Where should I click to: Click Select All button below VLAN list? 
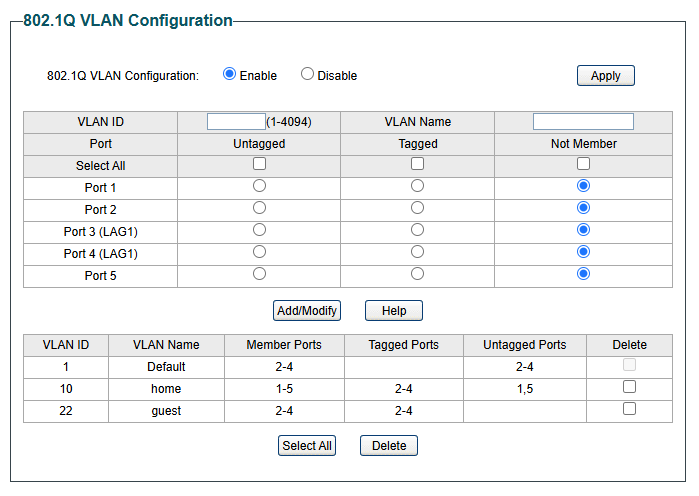[x=307, y=446]
